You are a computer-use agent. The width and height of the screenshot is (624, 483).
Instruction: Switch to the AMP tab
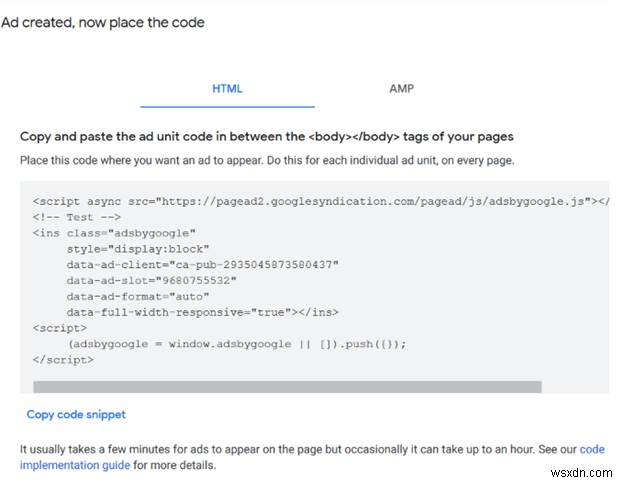402,89
